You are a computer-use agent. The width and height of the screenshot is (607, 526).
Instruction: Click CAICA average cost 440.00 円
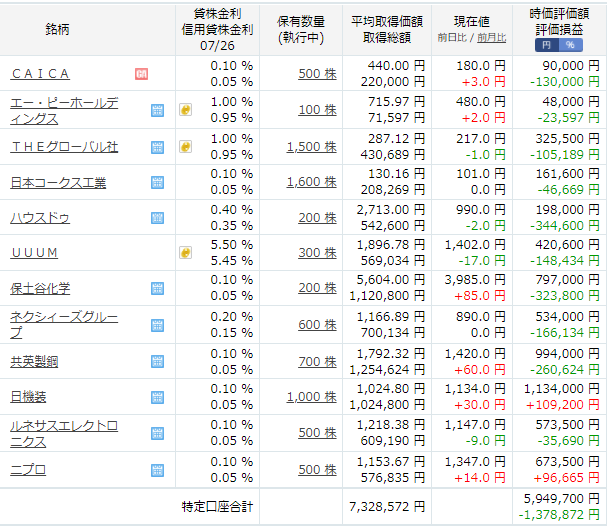click(396, 66)
